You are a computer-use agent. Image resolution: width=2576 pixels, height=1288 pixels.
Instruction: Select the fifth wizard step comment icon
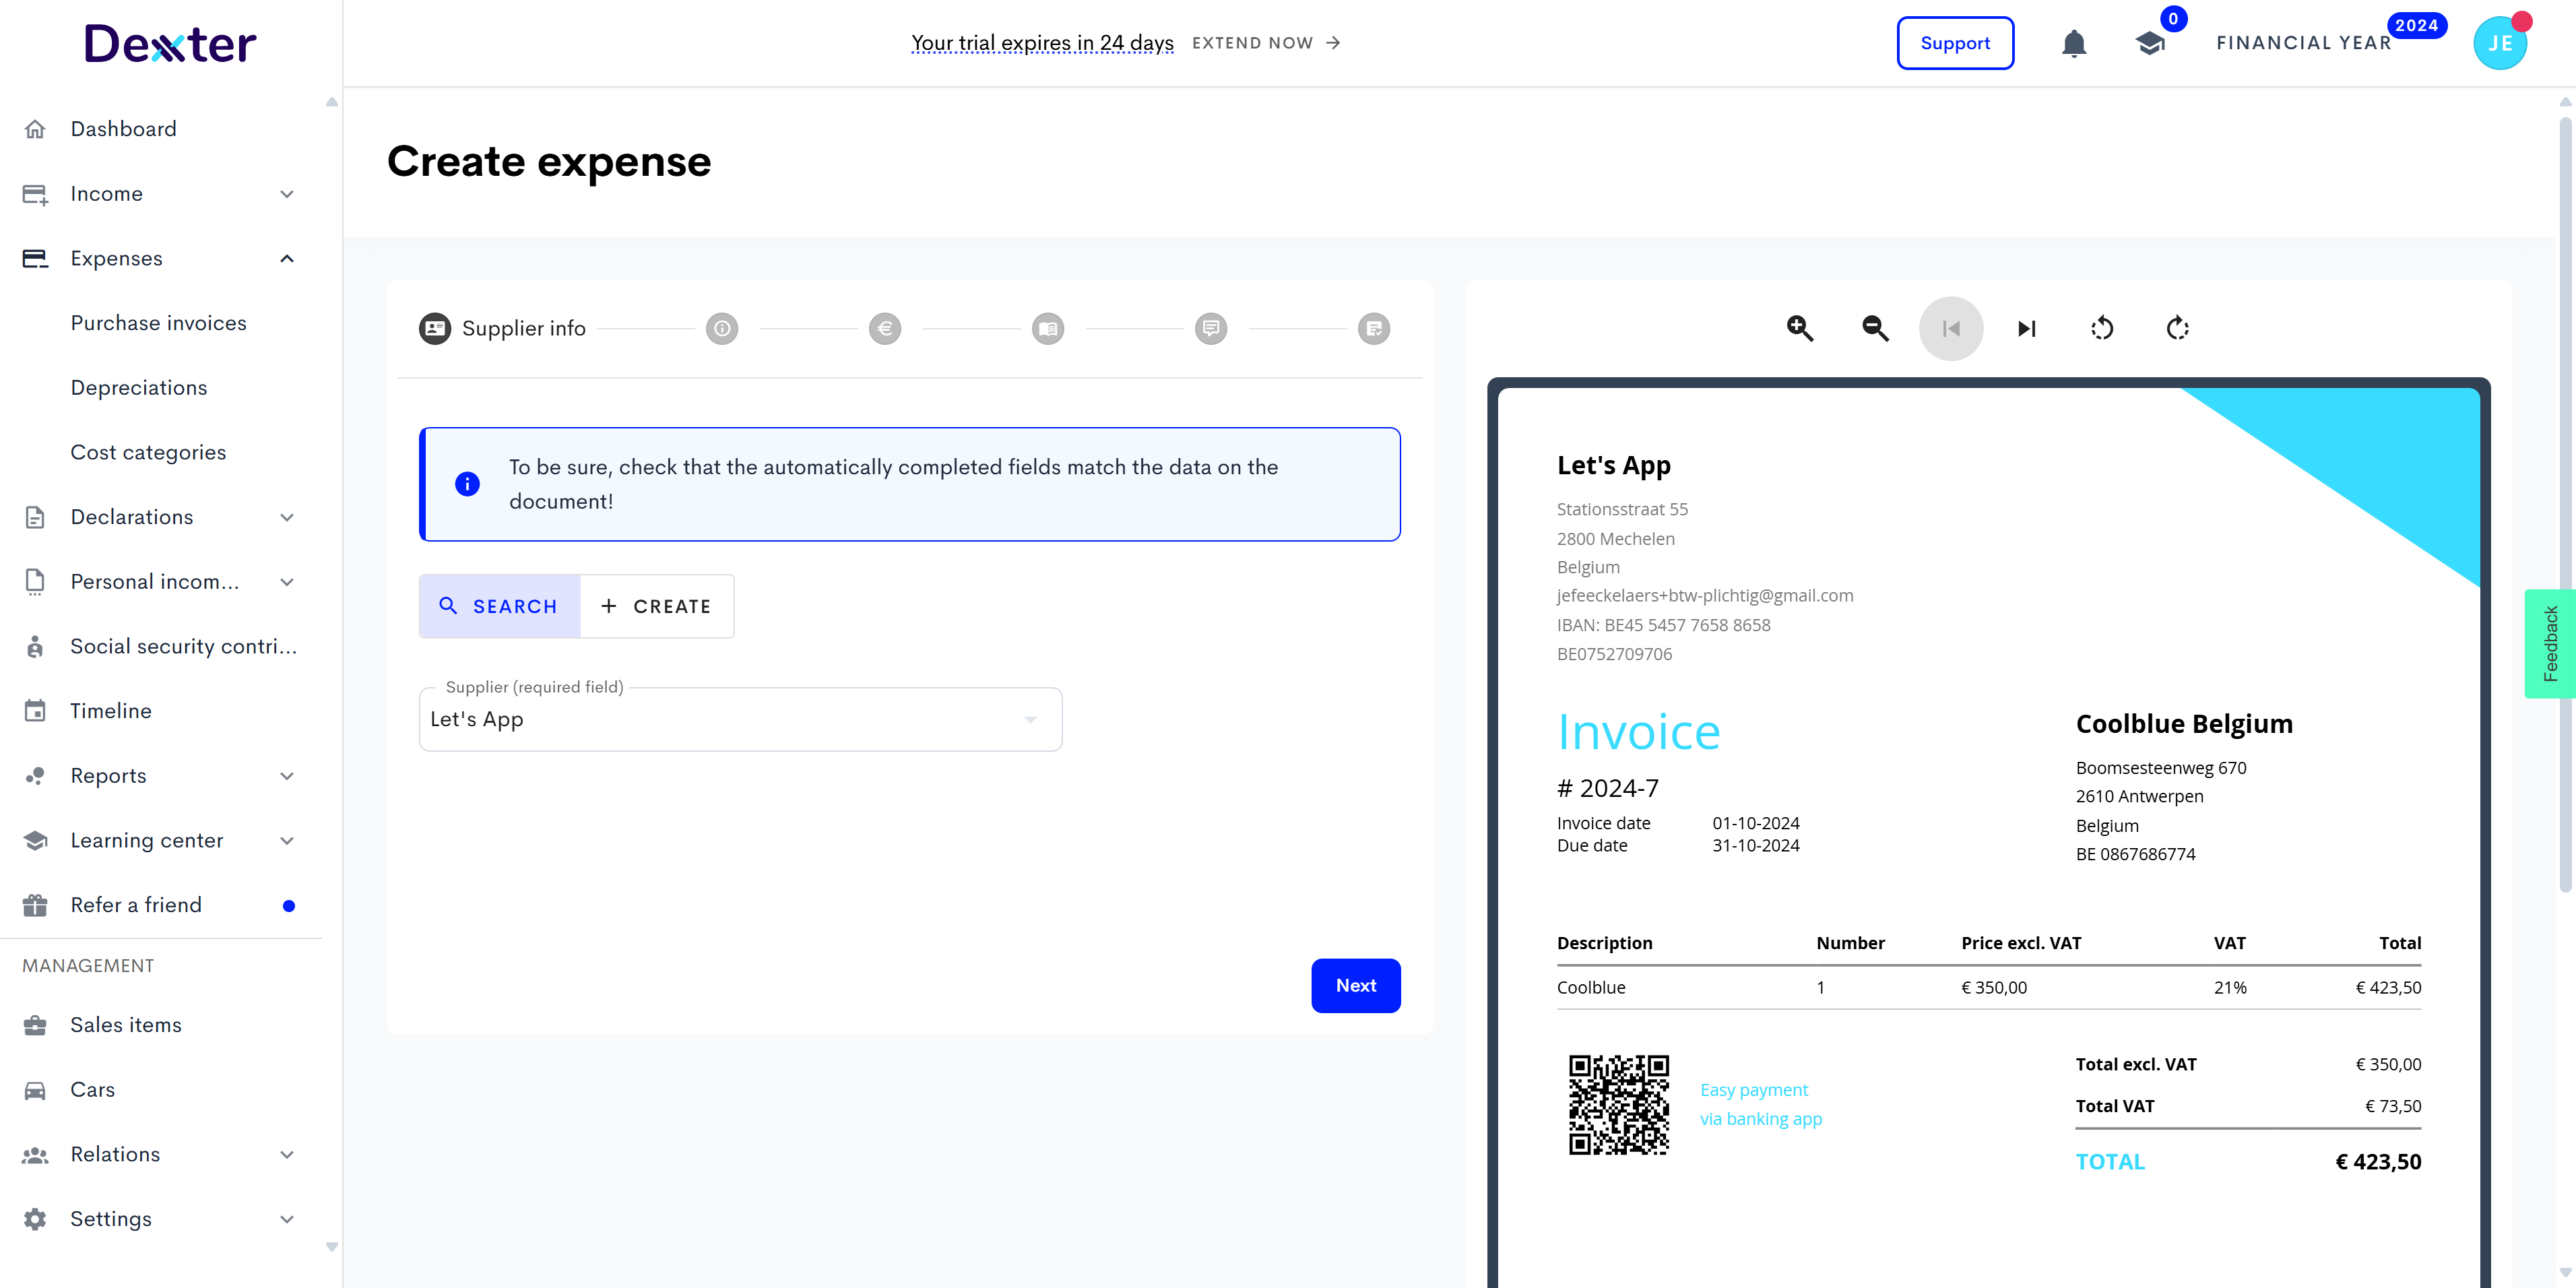(1211, 328)
